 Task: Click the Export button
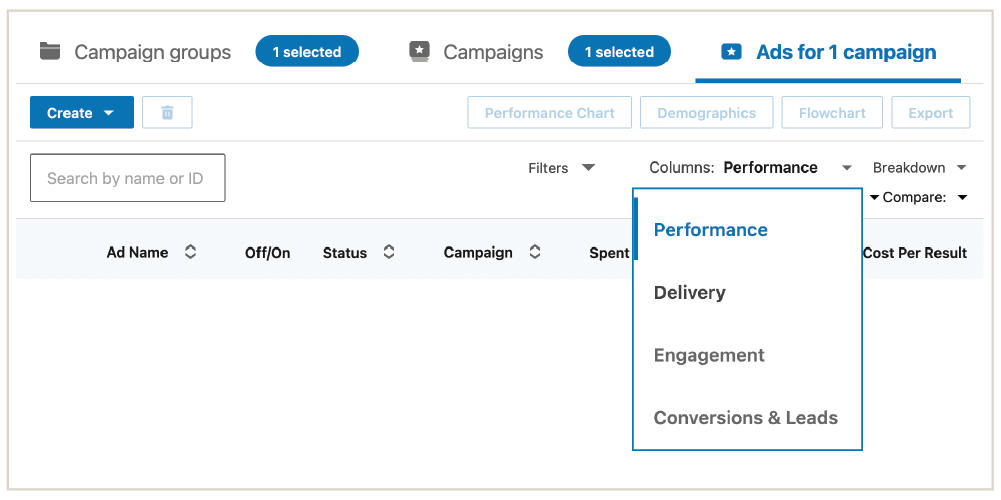click(931, 112)
